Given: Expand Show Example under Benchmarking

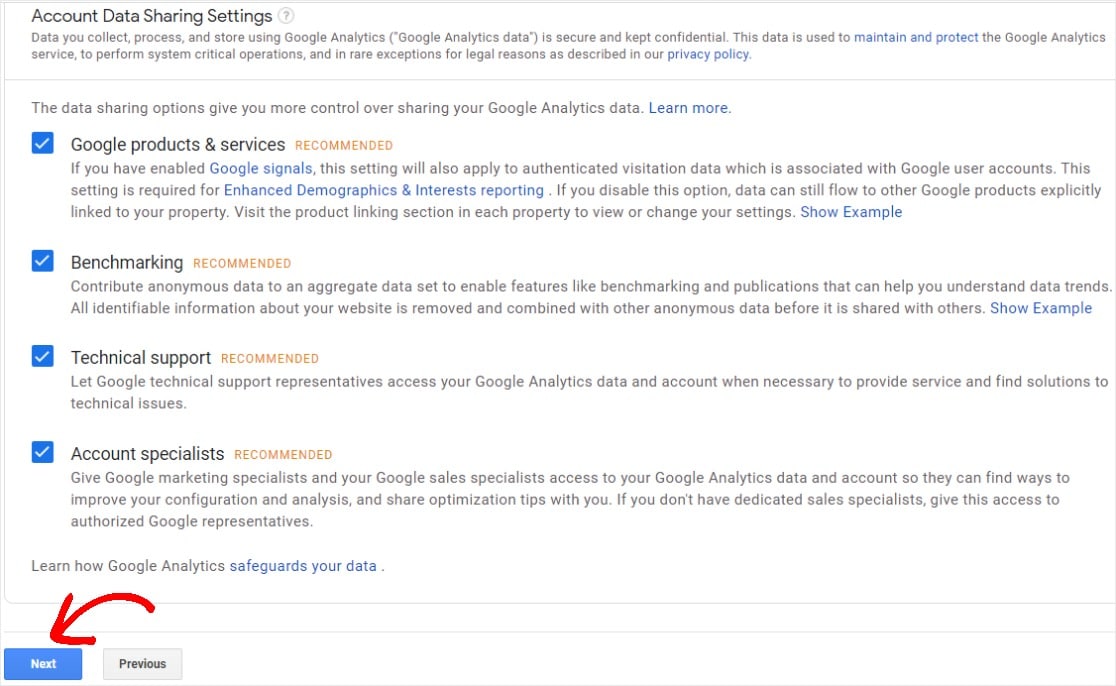Looking at the screenshot, I should click(x=1041, y=308).
